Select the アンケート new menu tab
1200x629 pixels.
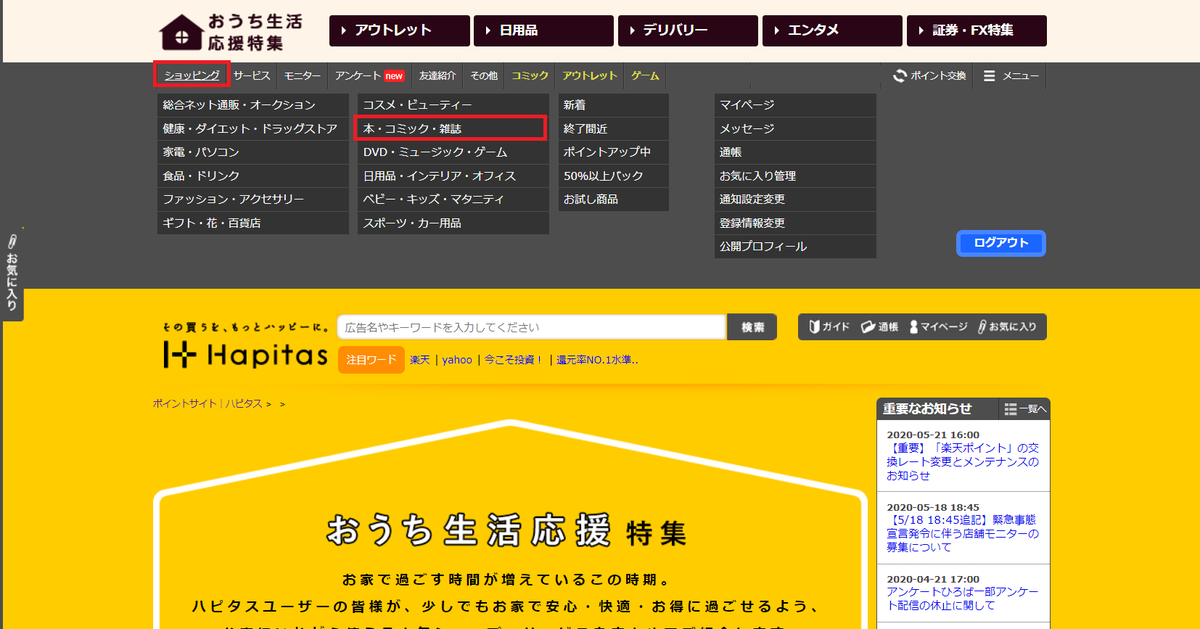pyautogui.click(x=369, y=76)
